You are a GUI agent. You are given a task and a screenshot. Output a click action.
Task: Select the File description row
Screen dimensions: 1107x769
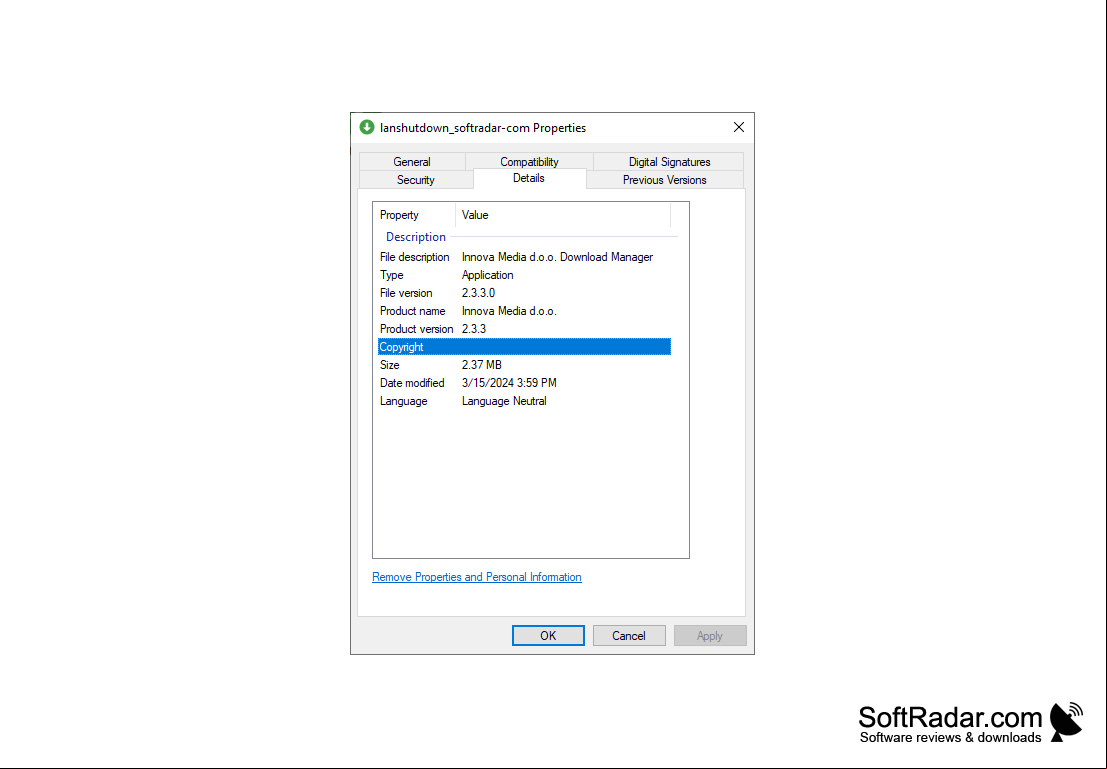coord(524,257)
